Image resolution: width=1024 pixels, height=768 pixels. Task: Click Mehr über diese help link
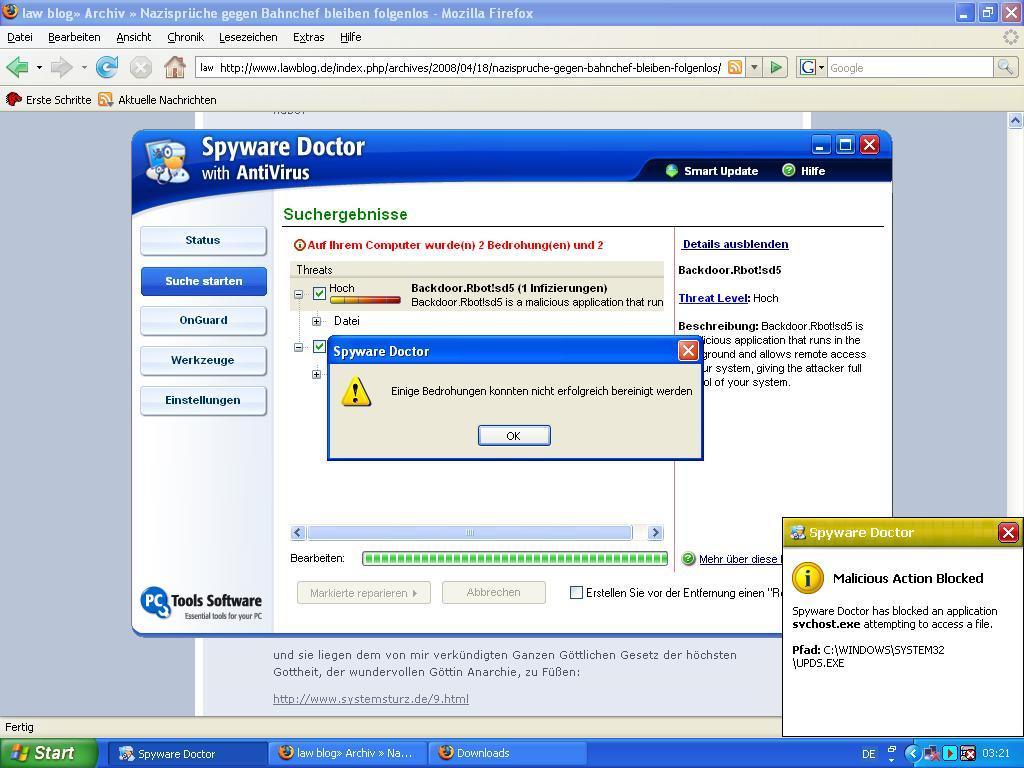pos(740,559)
